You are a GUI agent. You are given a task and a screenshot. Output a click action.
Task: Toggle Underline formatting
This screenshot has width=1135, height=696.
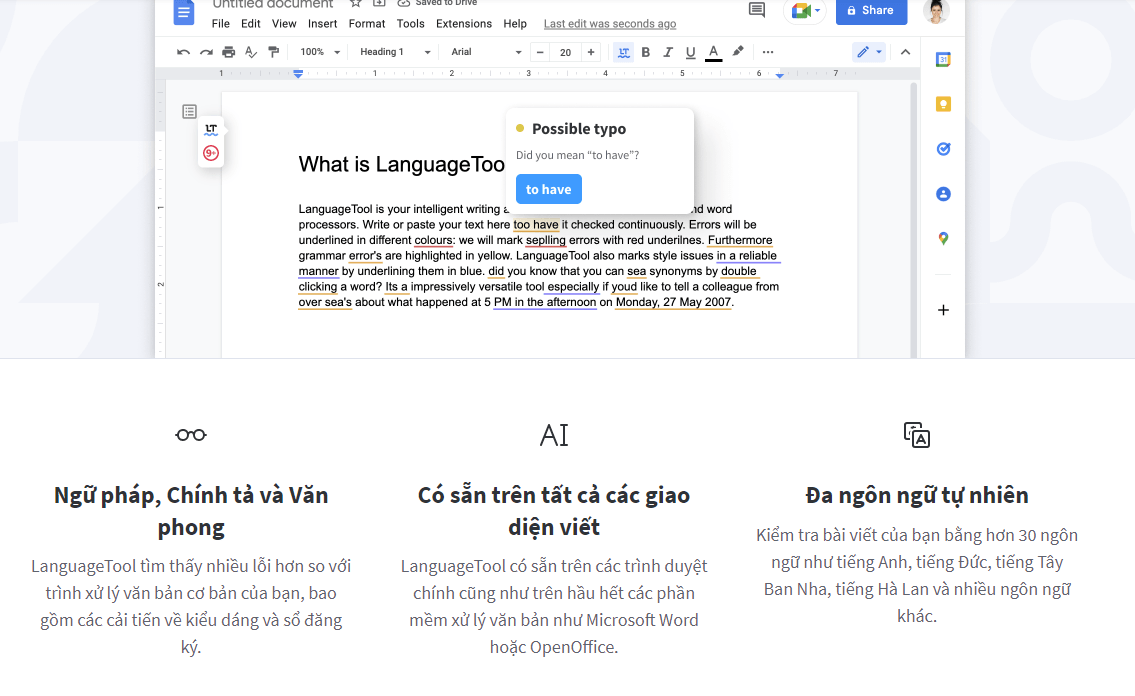(x=690, y=51)
